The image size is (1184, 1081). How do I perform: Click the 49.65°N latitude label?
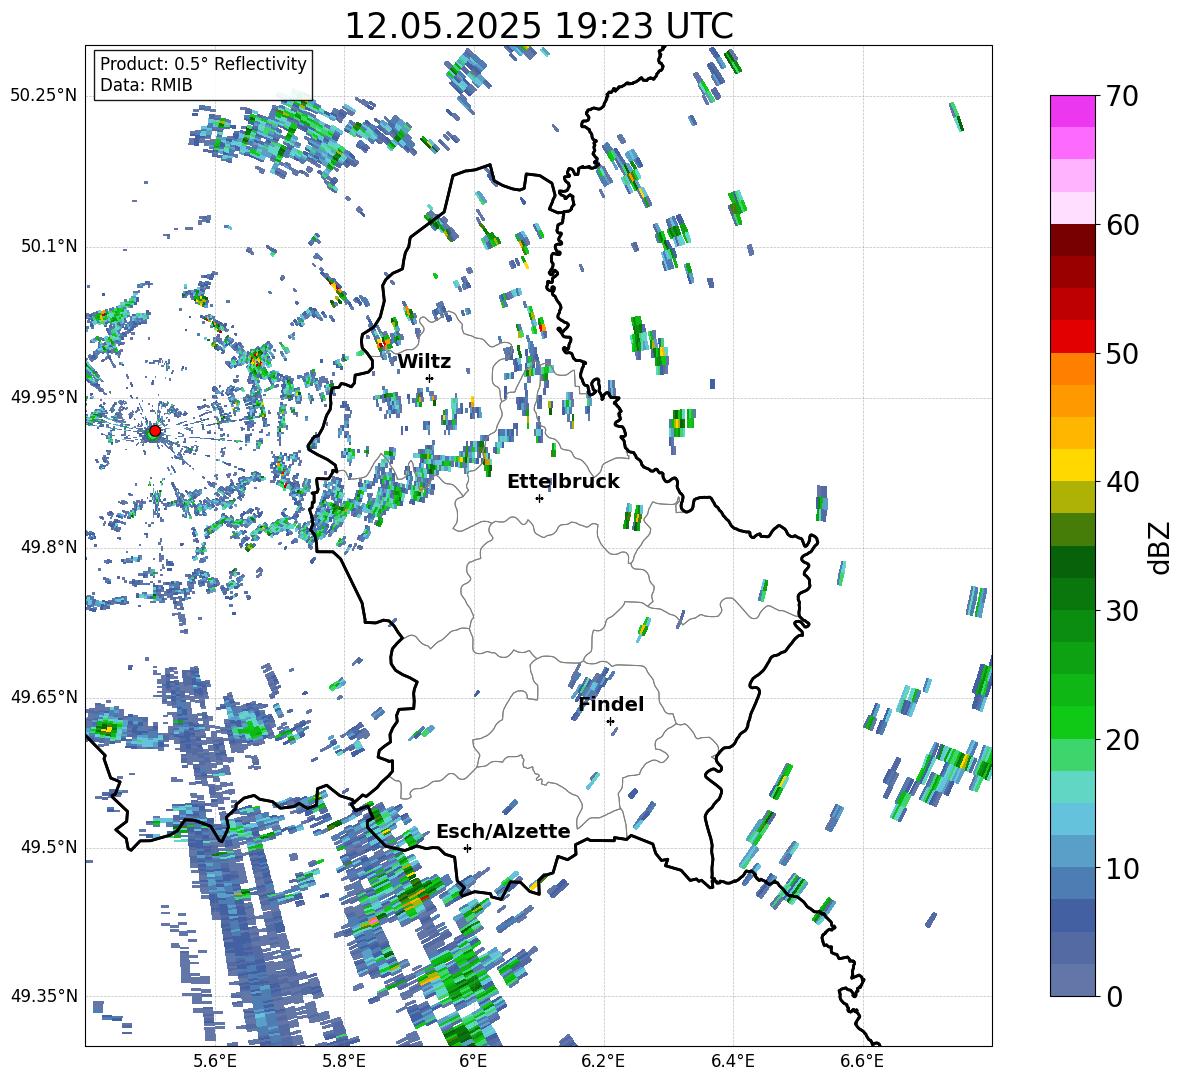tap(44, 697)
